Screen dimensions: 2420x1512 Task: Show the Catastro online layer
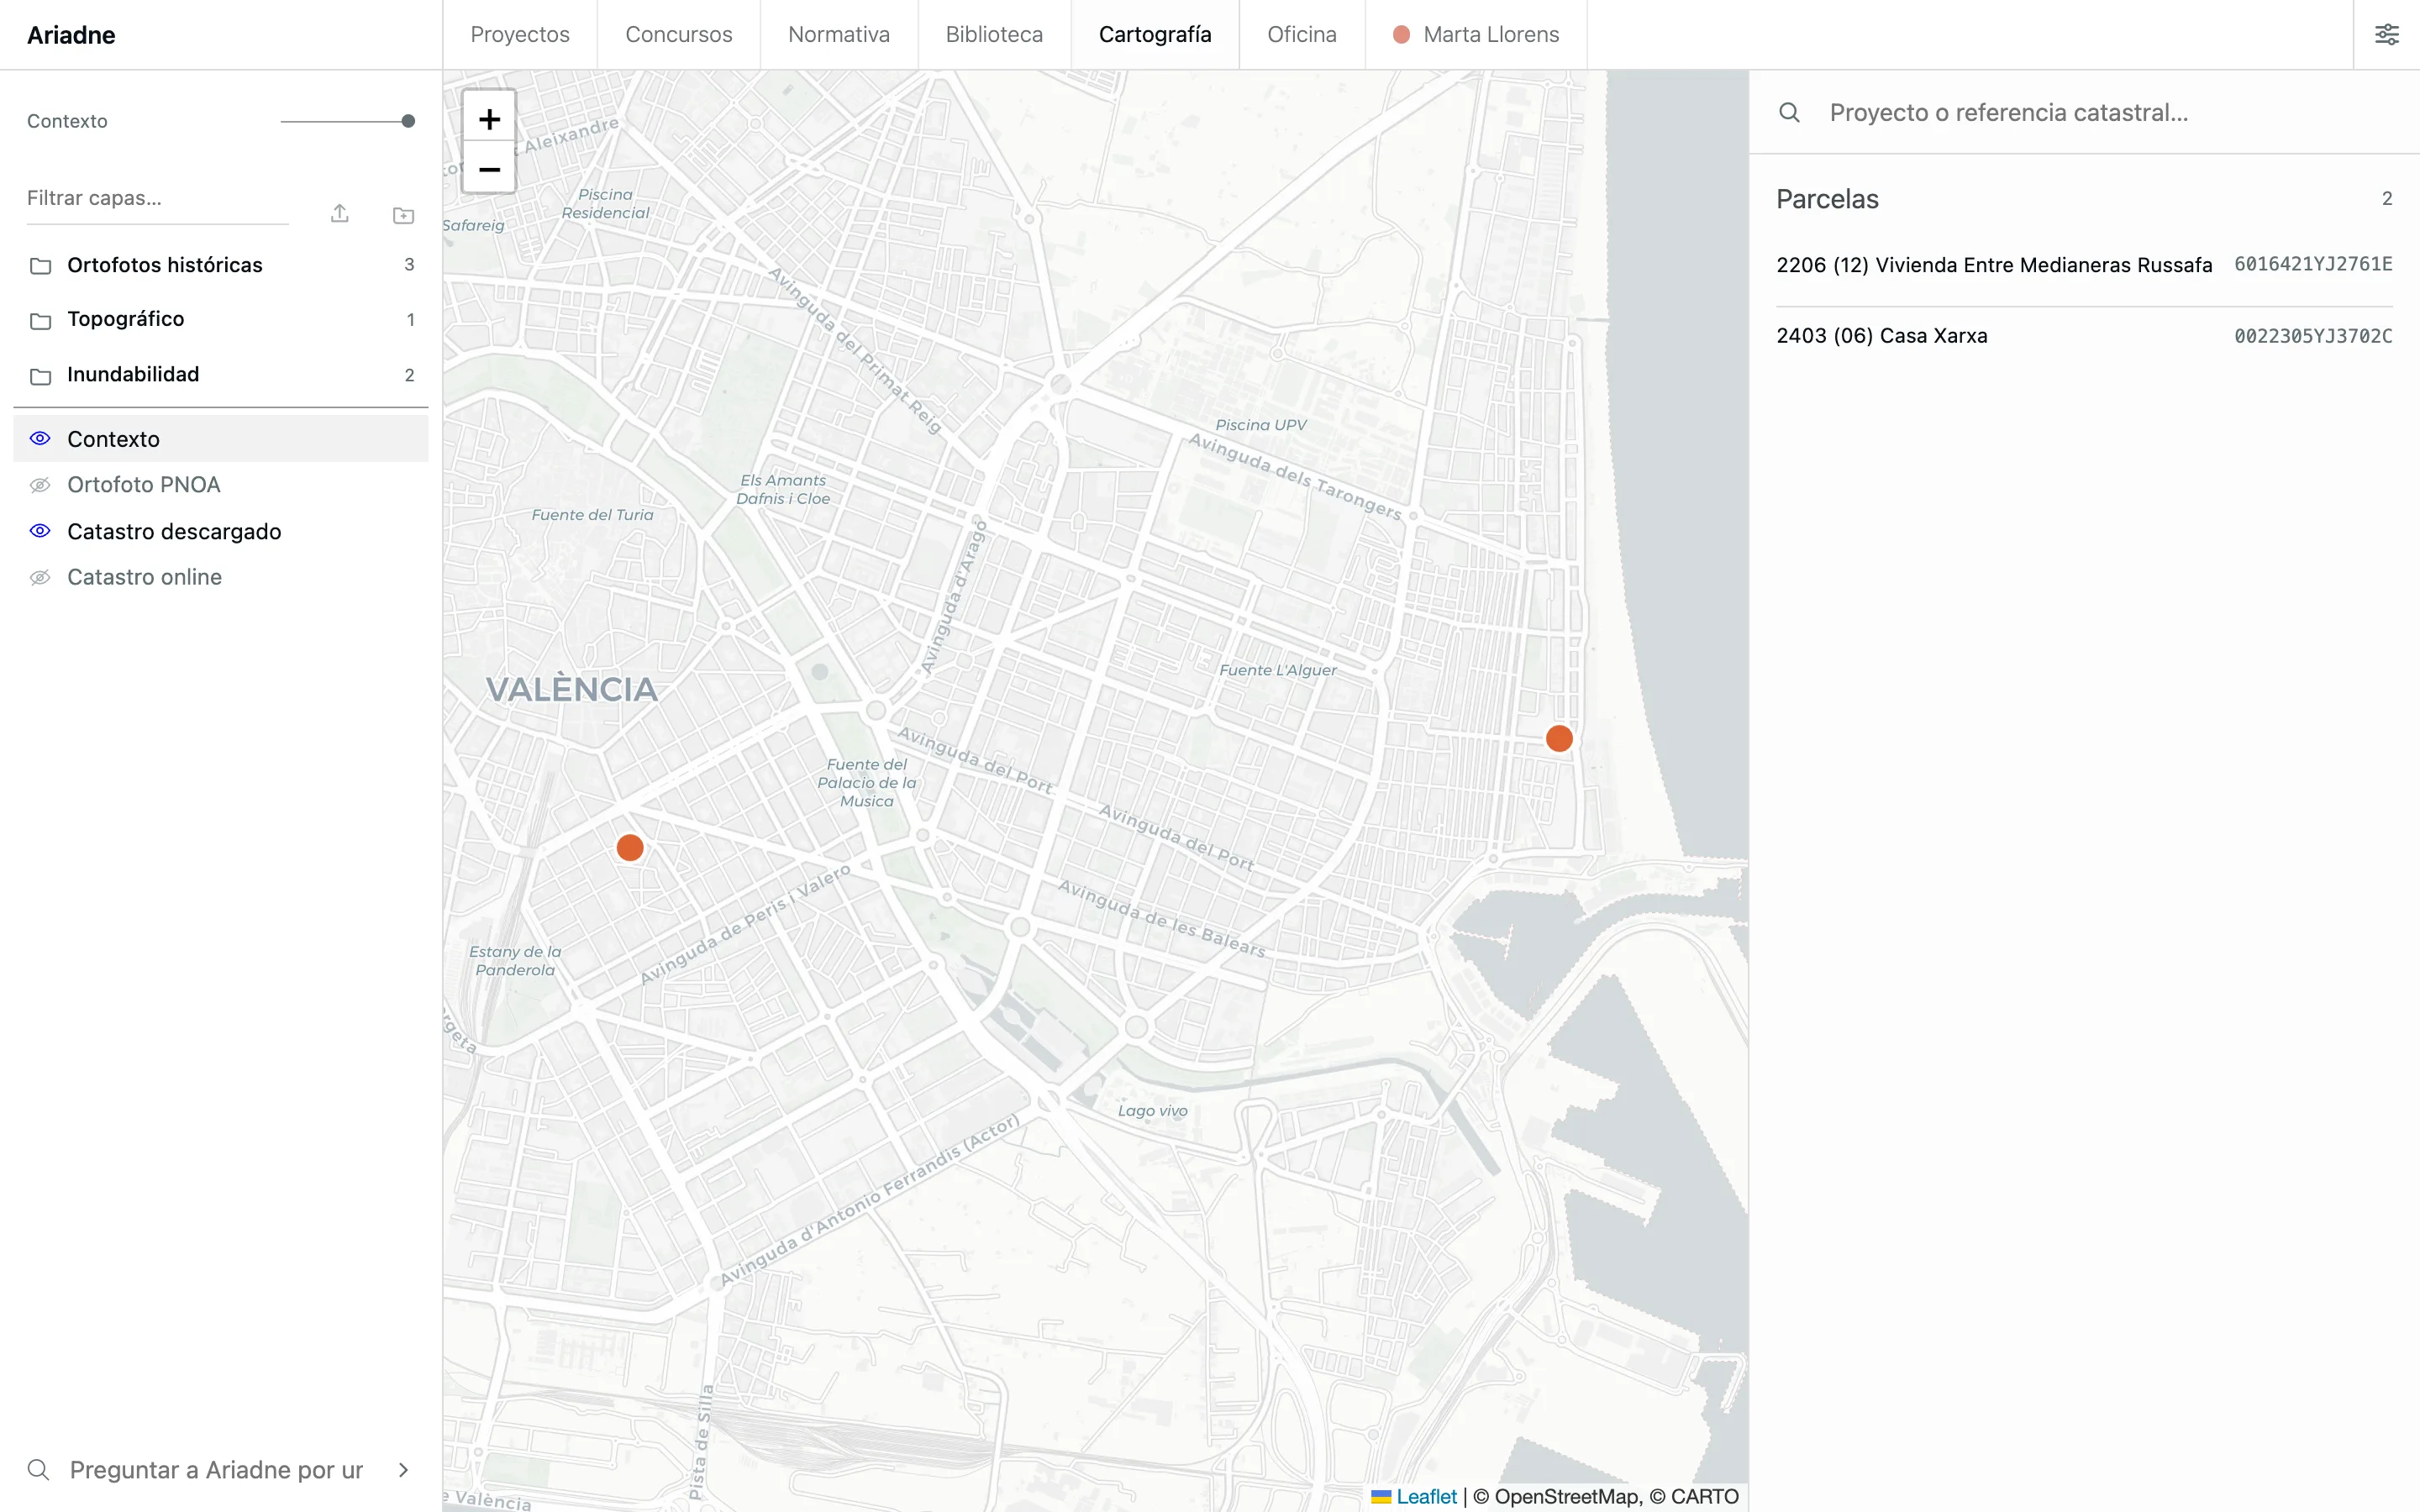tap(40, 577)
